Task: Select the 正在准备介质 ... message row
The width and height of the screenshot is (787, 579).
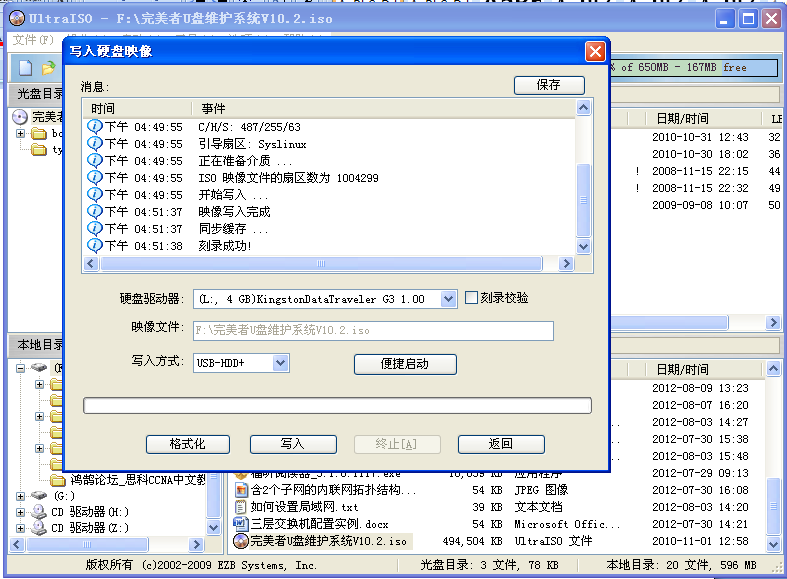Action: pos(330,161)
